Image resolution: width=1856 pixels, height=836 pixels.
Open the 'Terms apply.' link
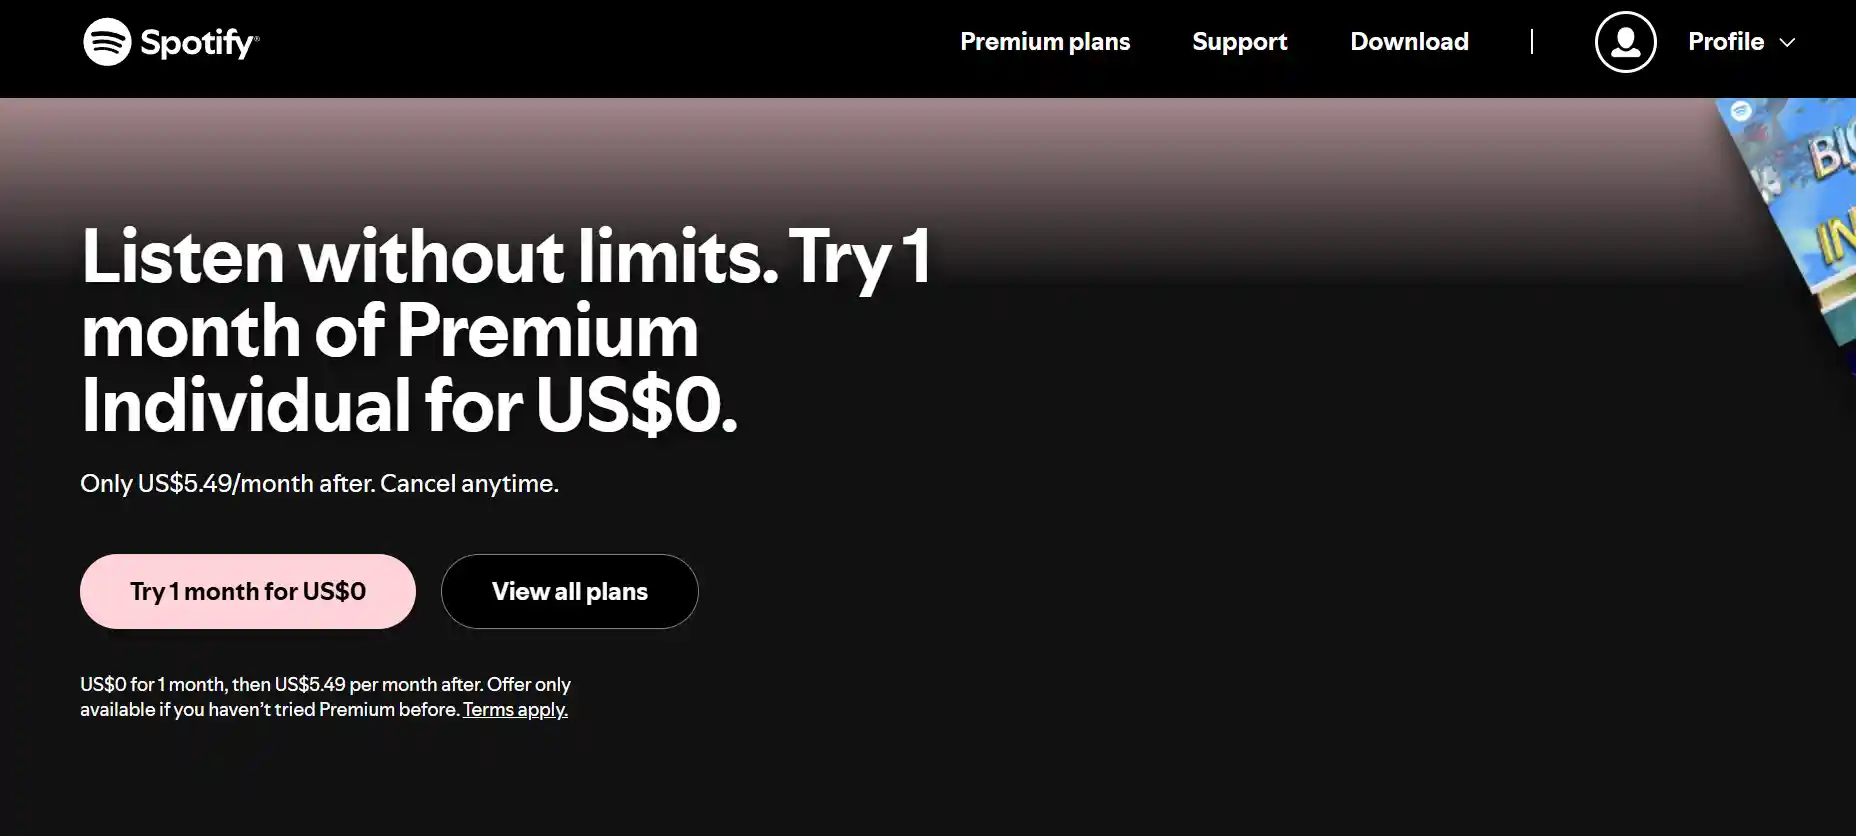(x=515, y=709)
